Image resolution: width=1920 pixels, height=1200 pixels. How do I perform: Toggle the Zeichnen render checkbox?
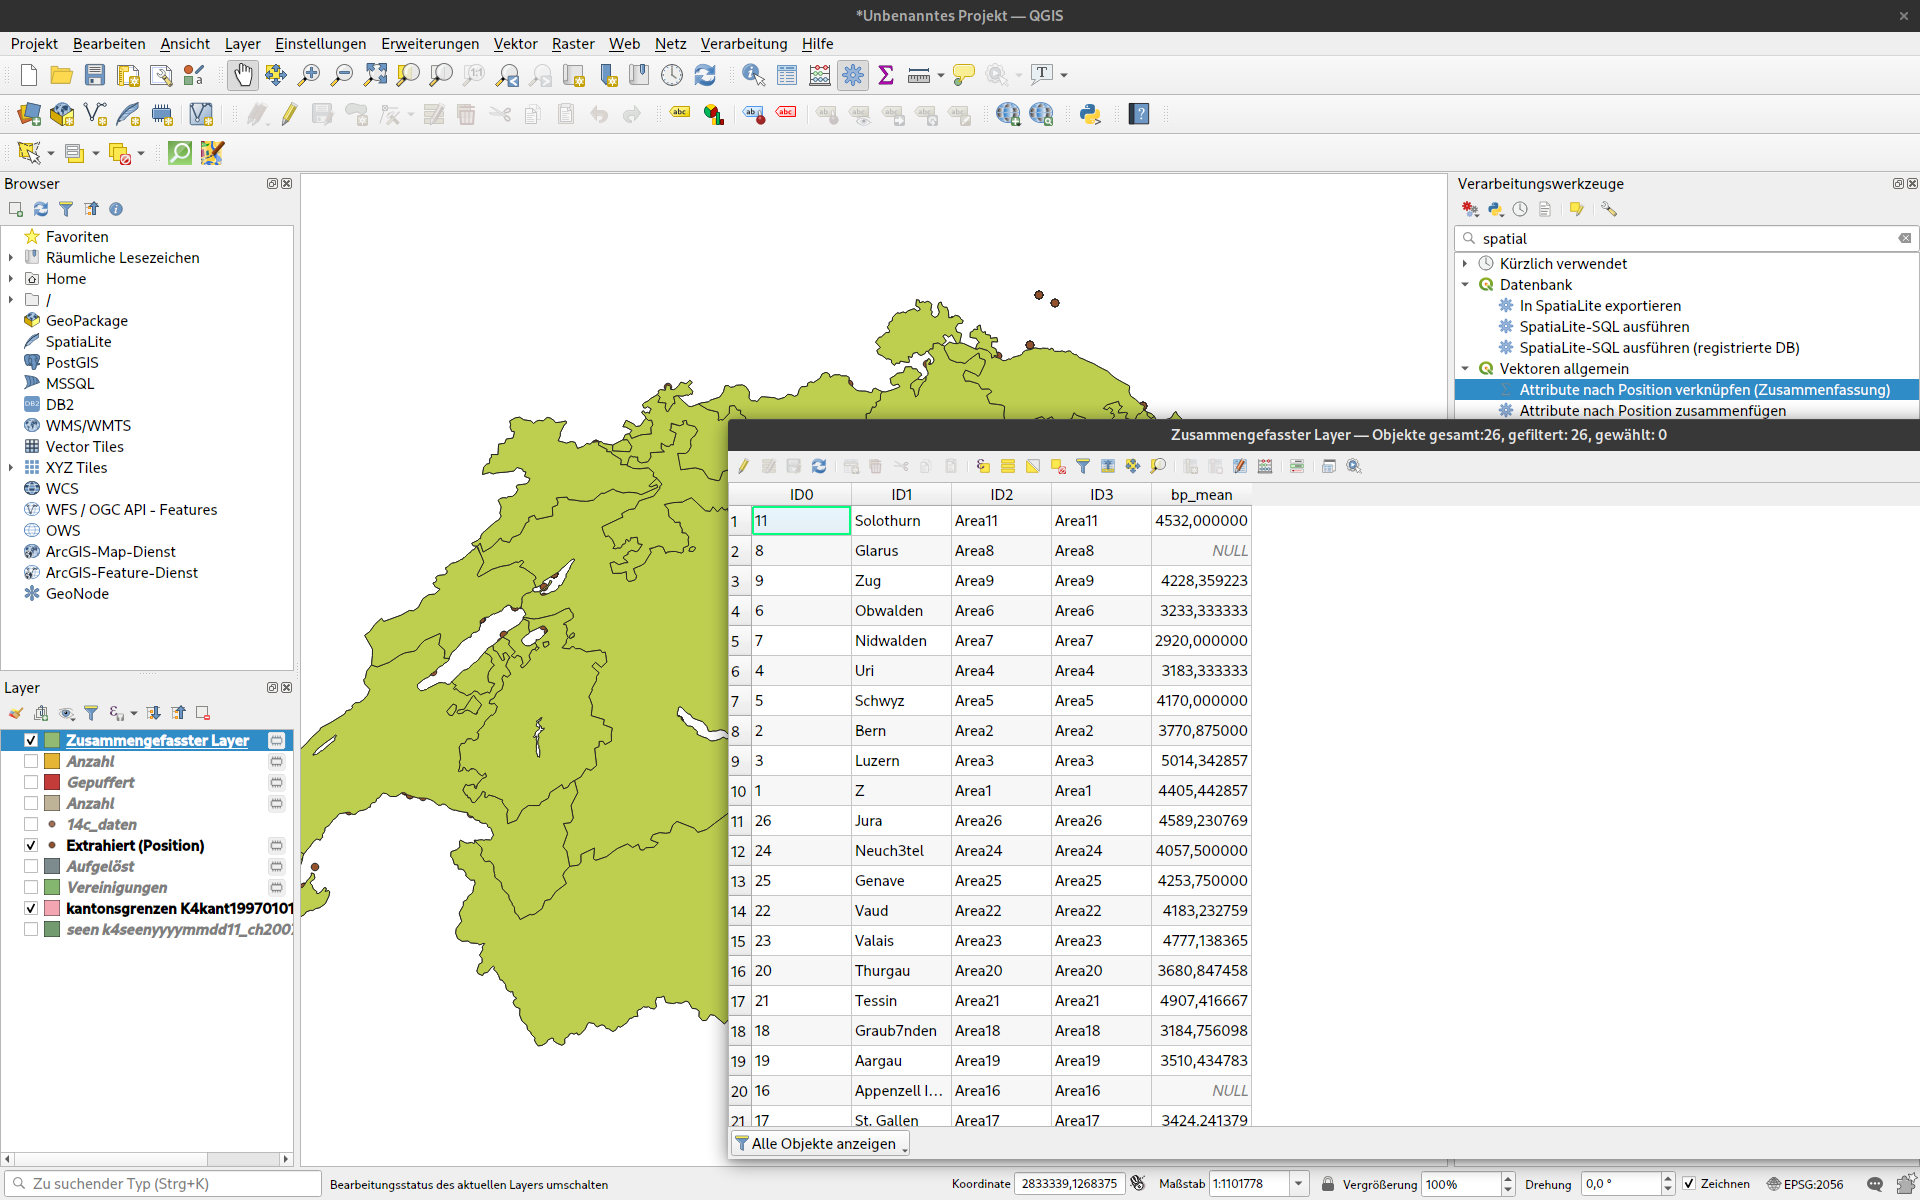coord(1689,1184)
